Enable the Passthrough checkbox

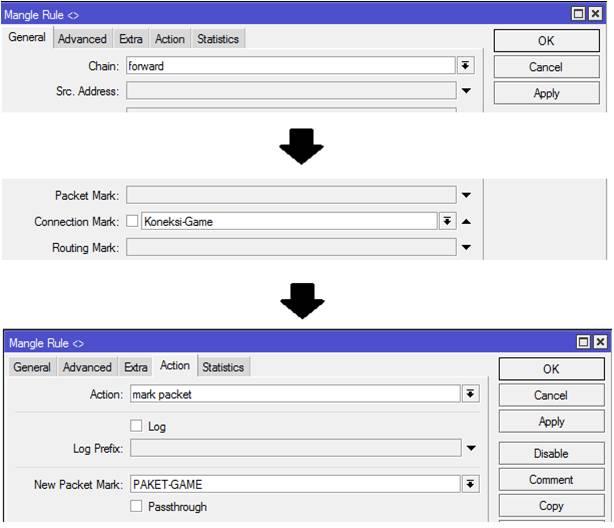point(136,506)
